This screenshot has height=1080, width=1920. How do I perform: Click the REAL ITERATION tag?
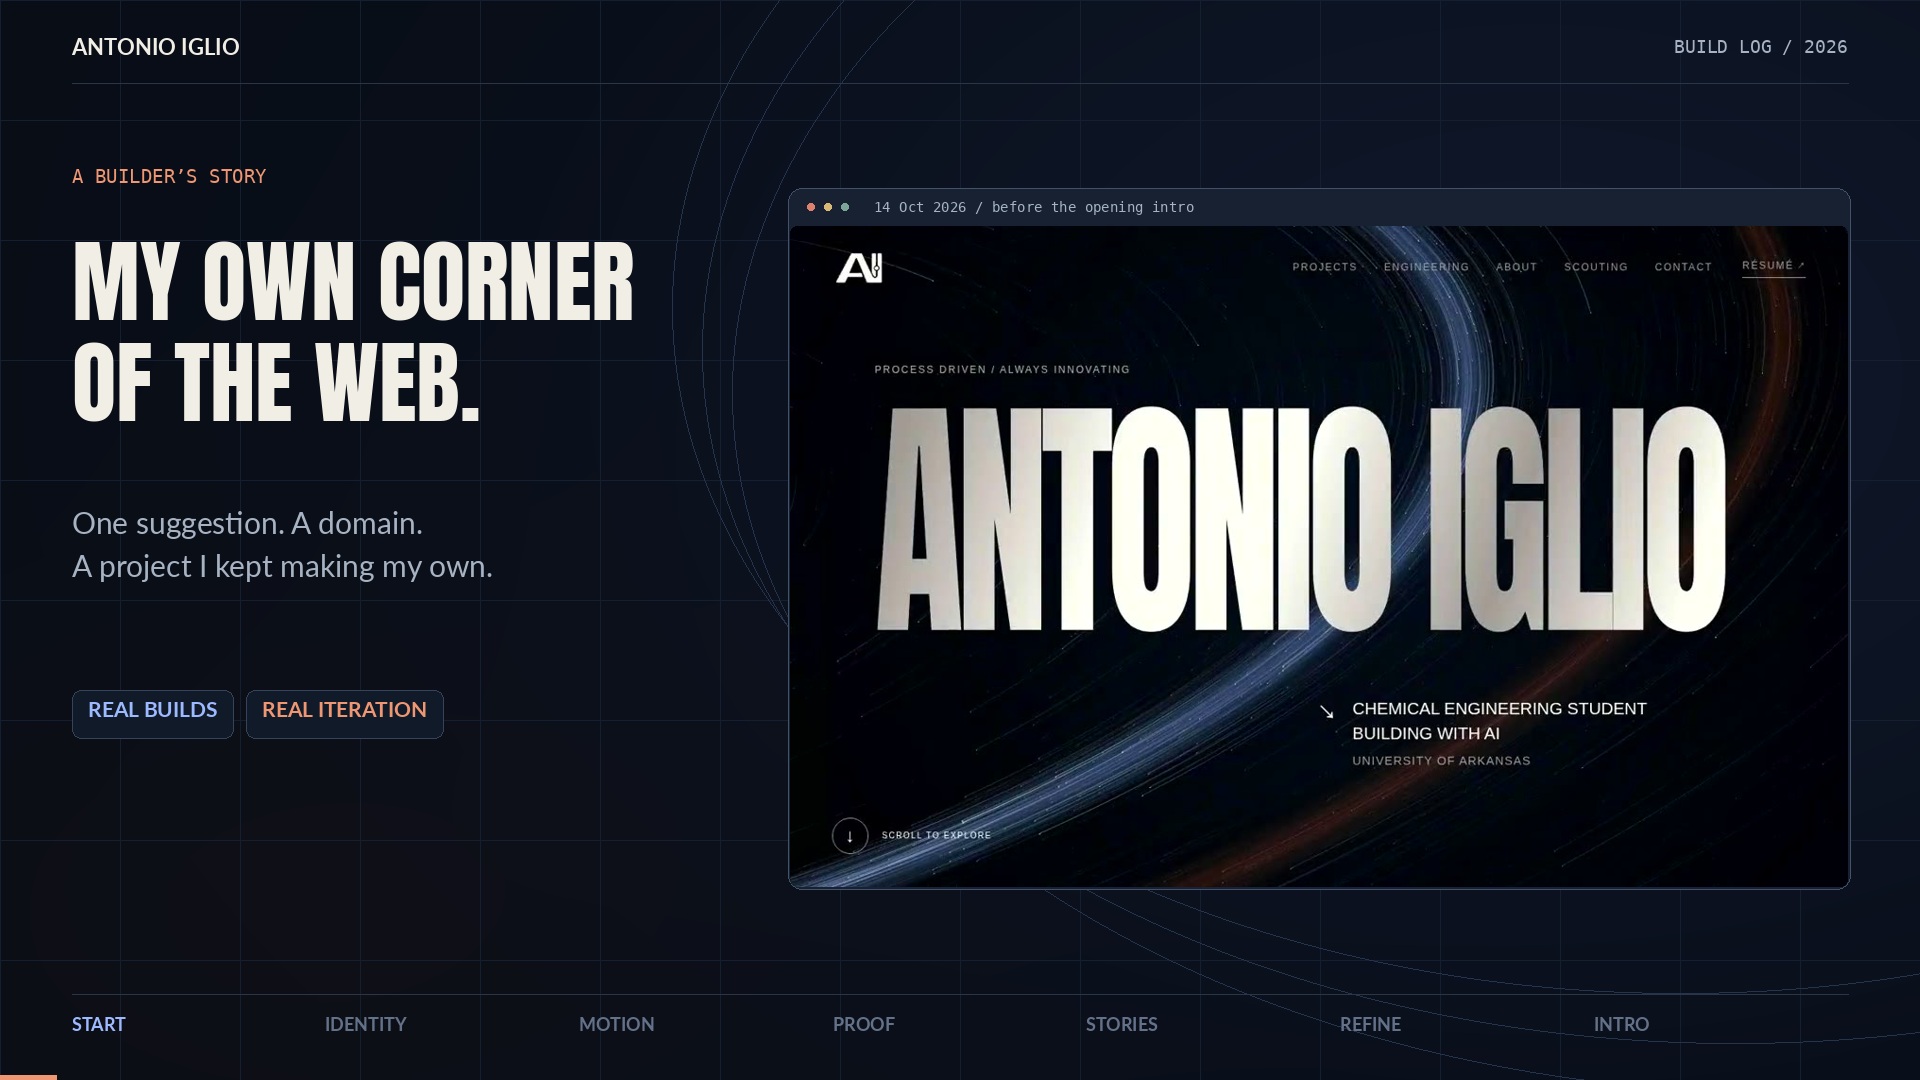[345, 714]
